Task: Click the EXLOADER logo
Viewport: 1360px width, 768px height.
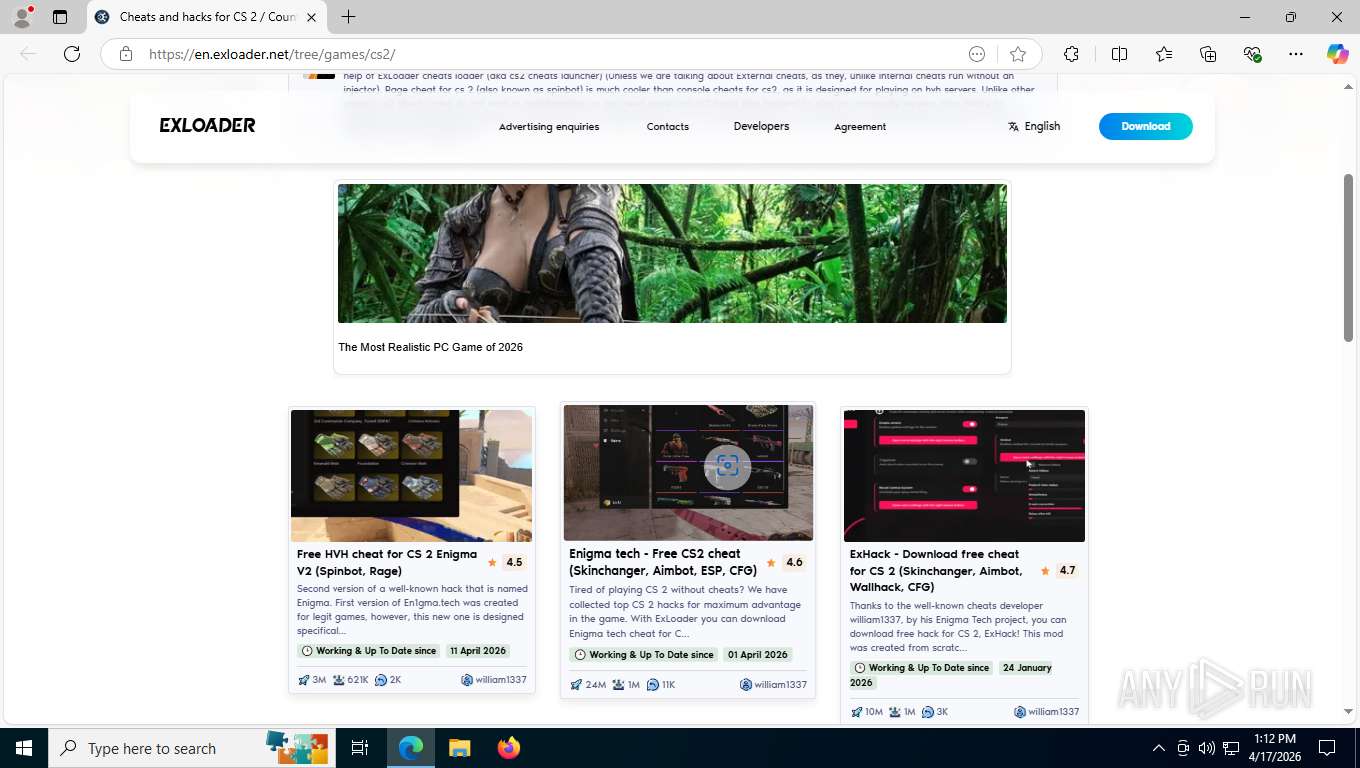Action: click(x=207, y=125)
